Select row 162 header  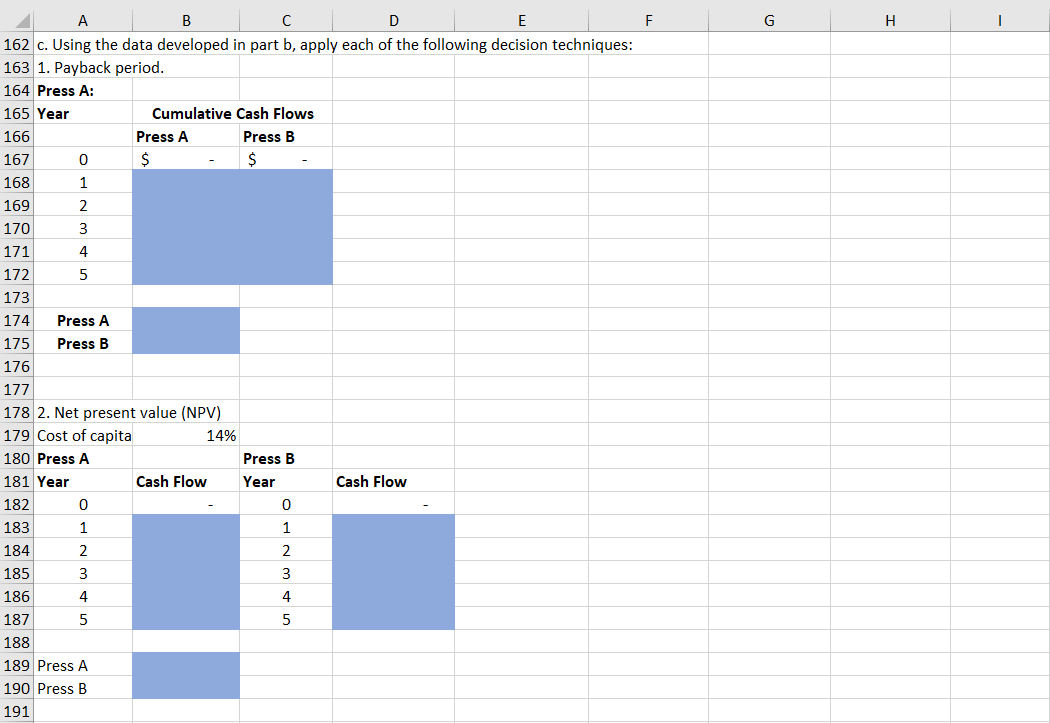16,44
